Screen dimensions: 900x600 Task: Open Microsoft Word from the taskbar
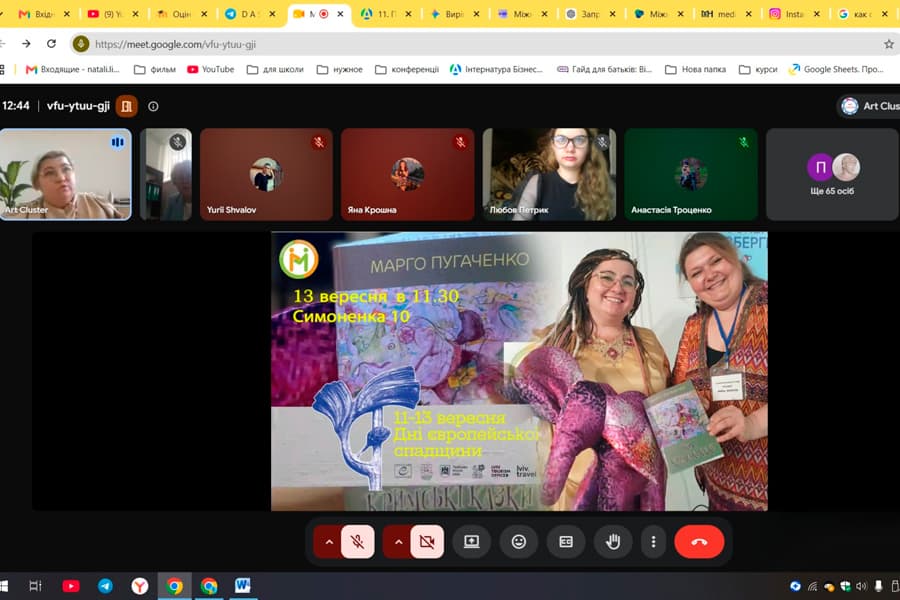coord(243,586)
